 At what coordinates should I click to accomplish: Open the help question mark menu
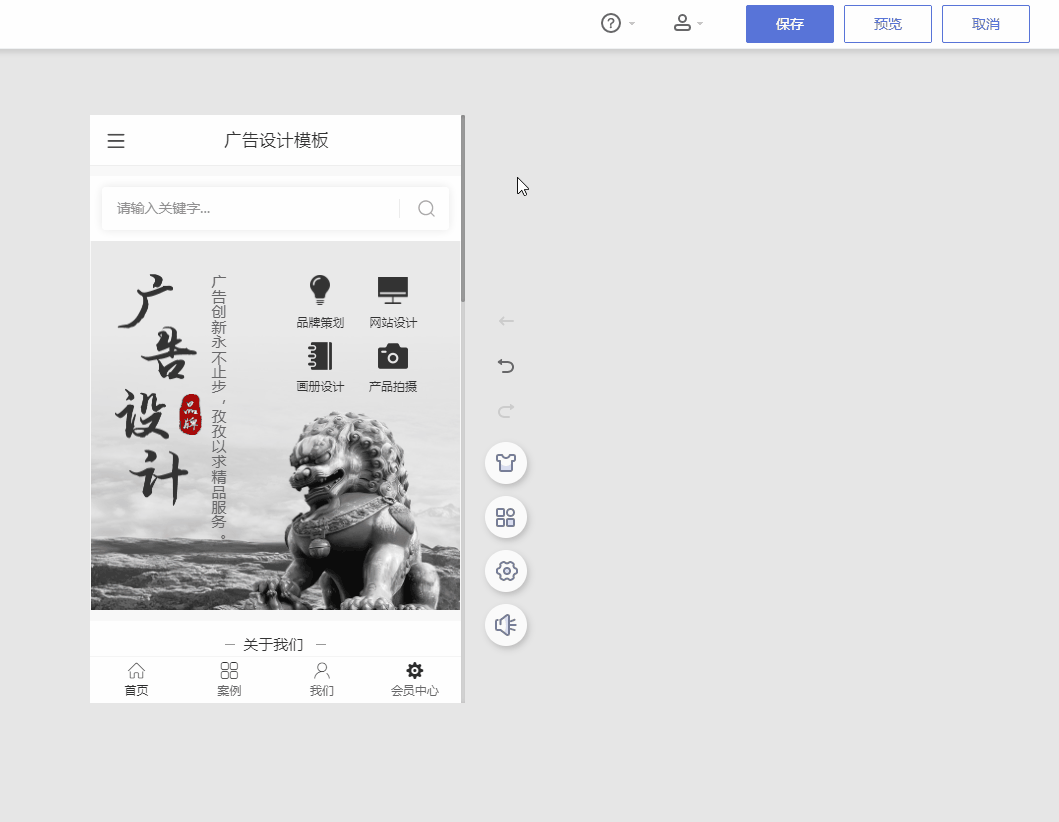point(611,24)
